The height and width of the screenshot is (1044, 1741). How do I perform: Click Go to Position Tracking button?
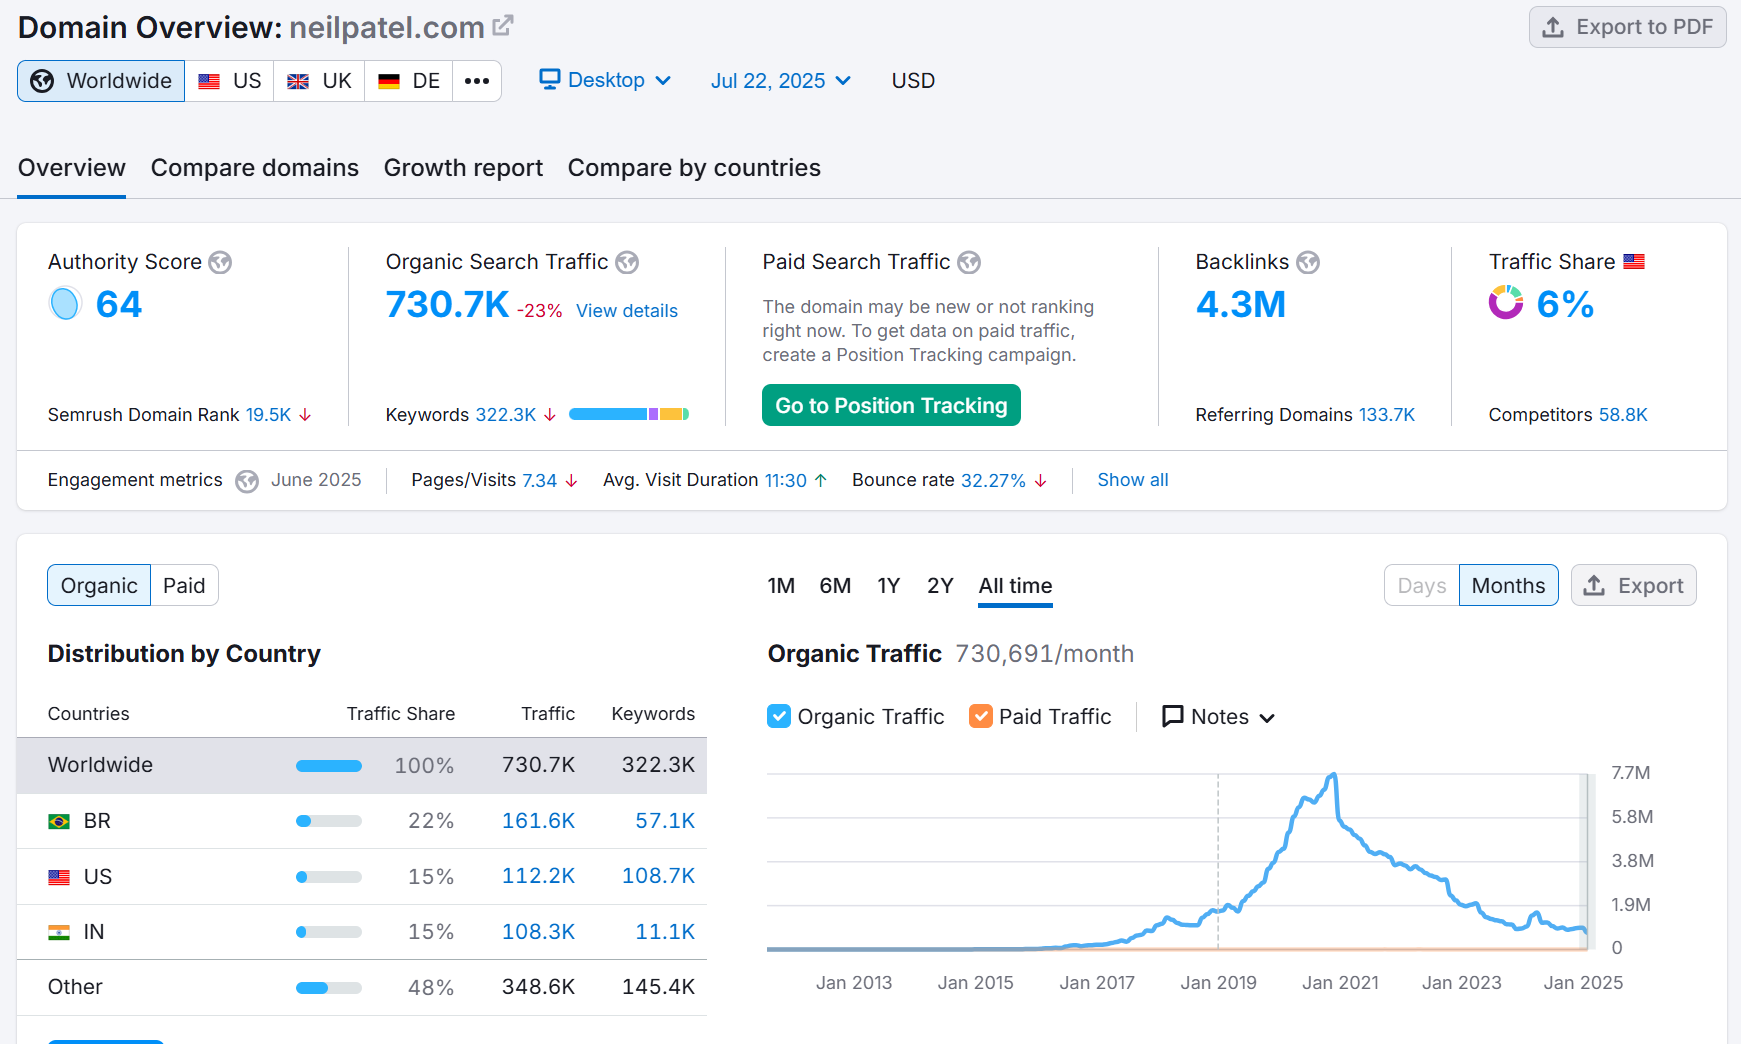point(891,405)
